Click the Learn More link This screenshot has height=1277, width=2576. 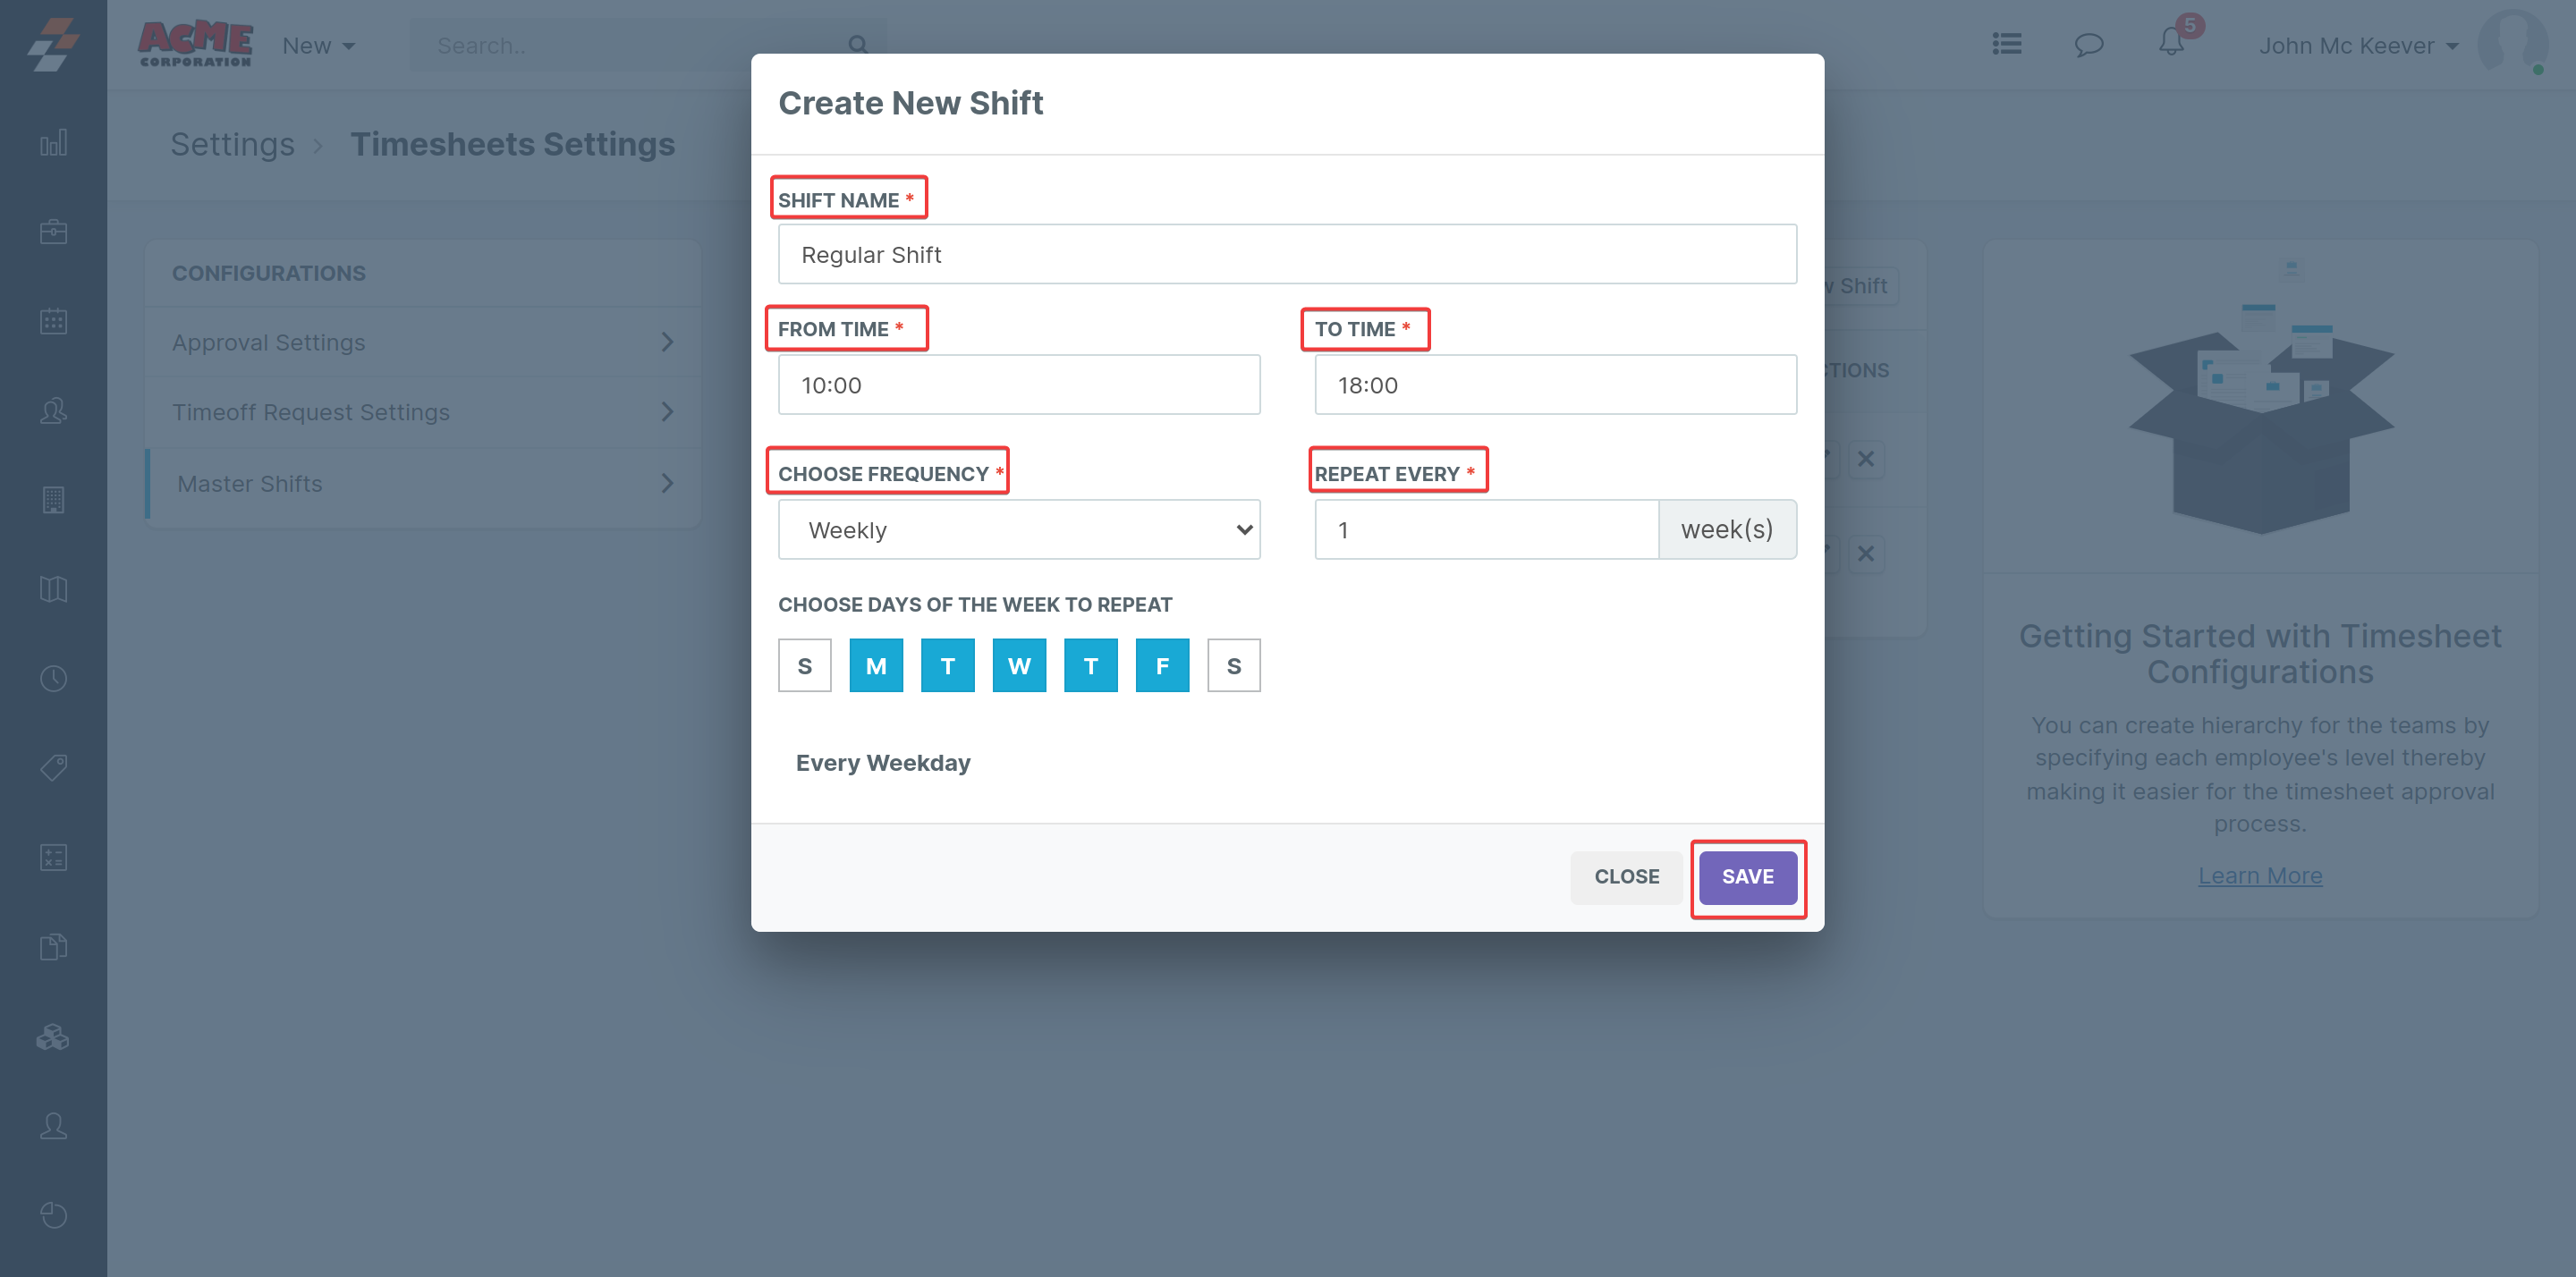coord(2259,876)
